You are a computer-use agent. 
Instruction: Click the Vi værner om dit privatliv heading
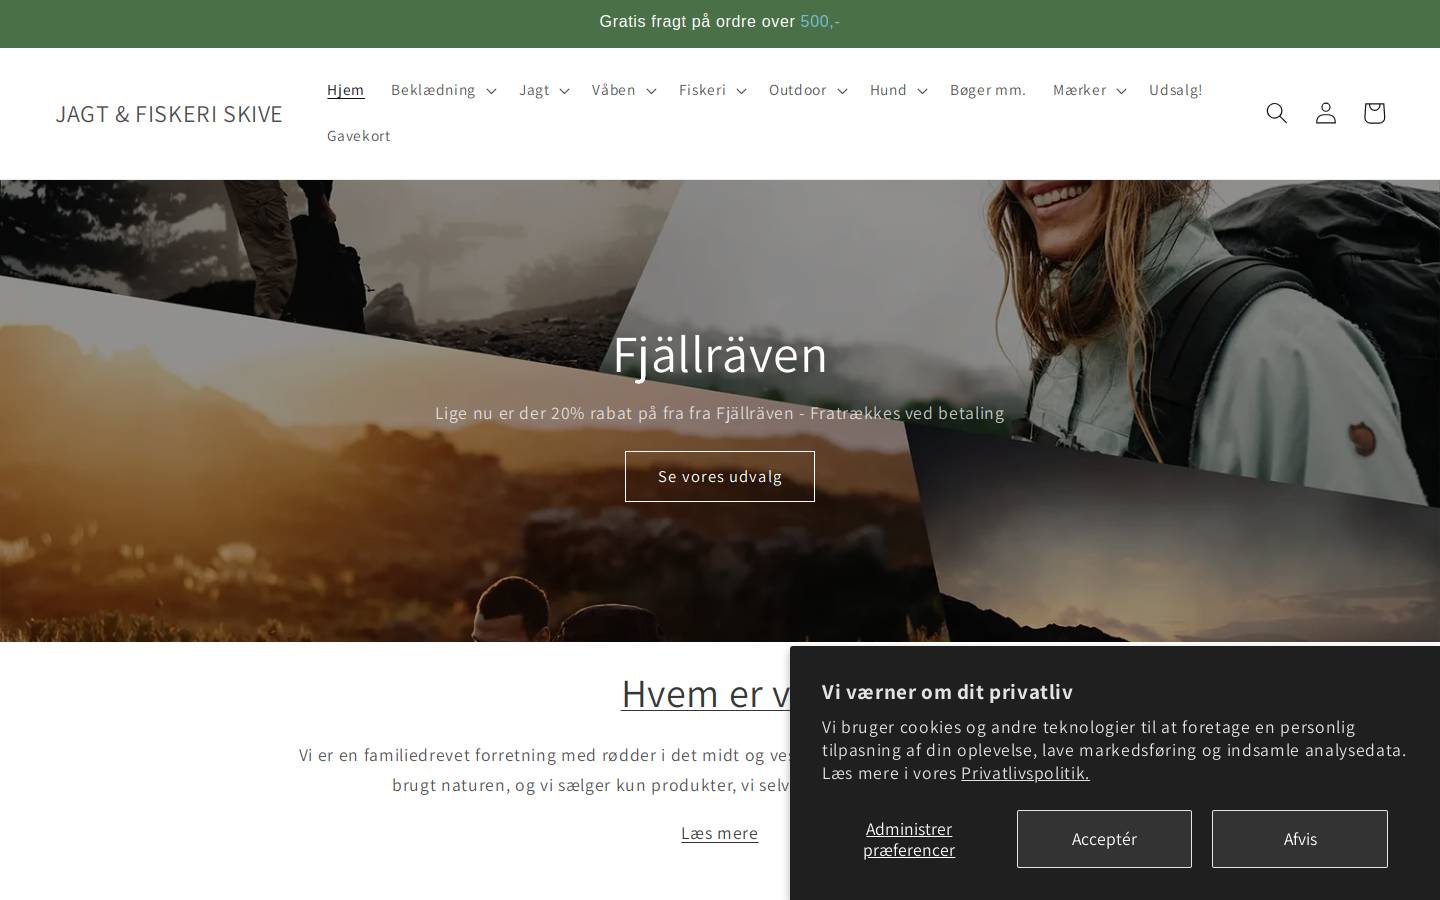pos(947,692)
